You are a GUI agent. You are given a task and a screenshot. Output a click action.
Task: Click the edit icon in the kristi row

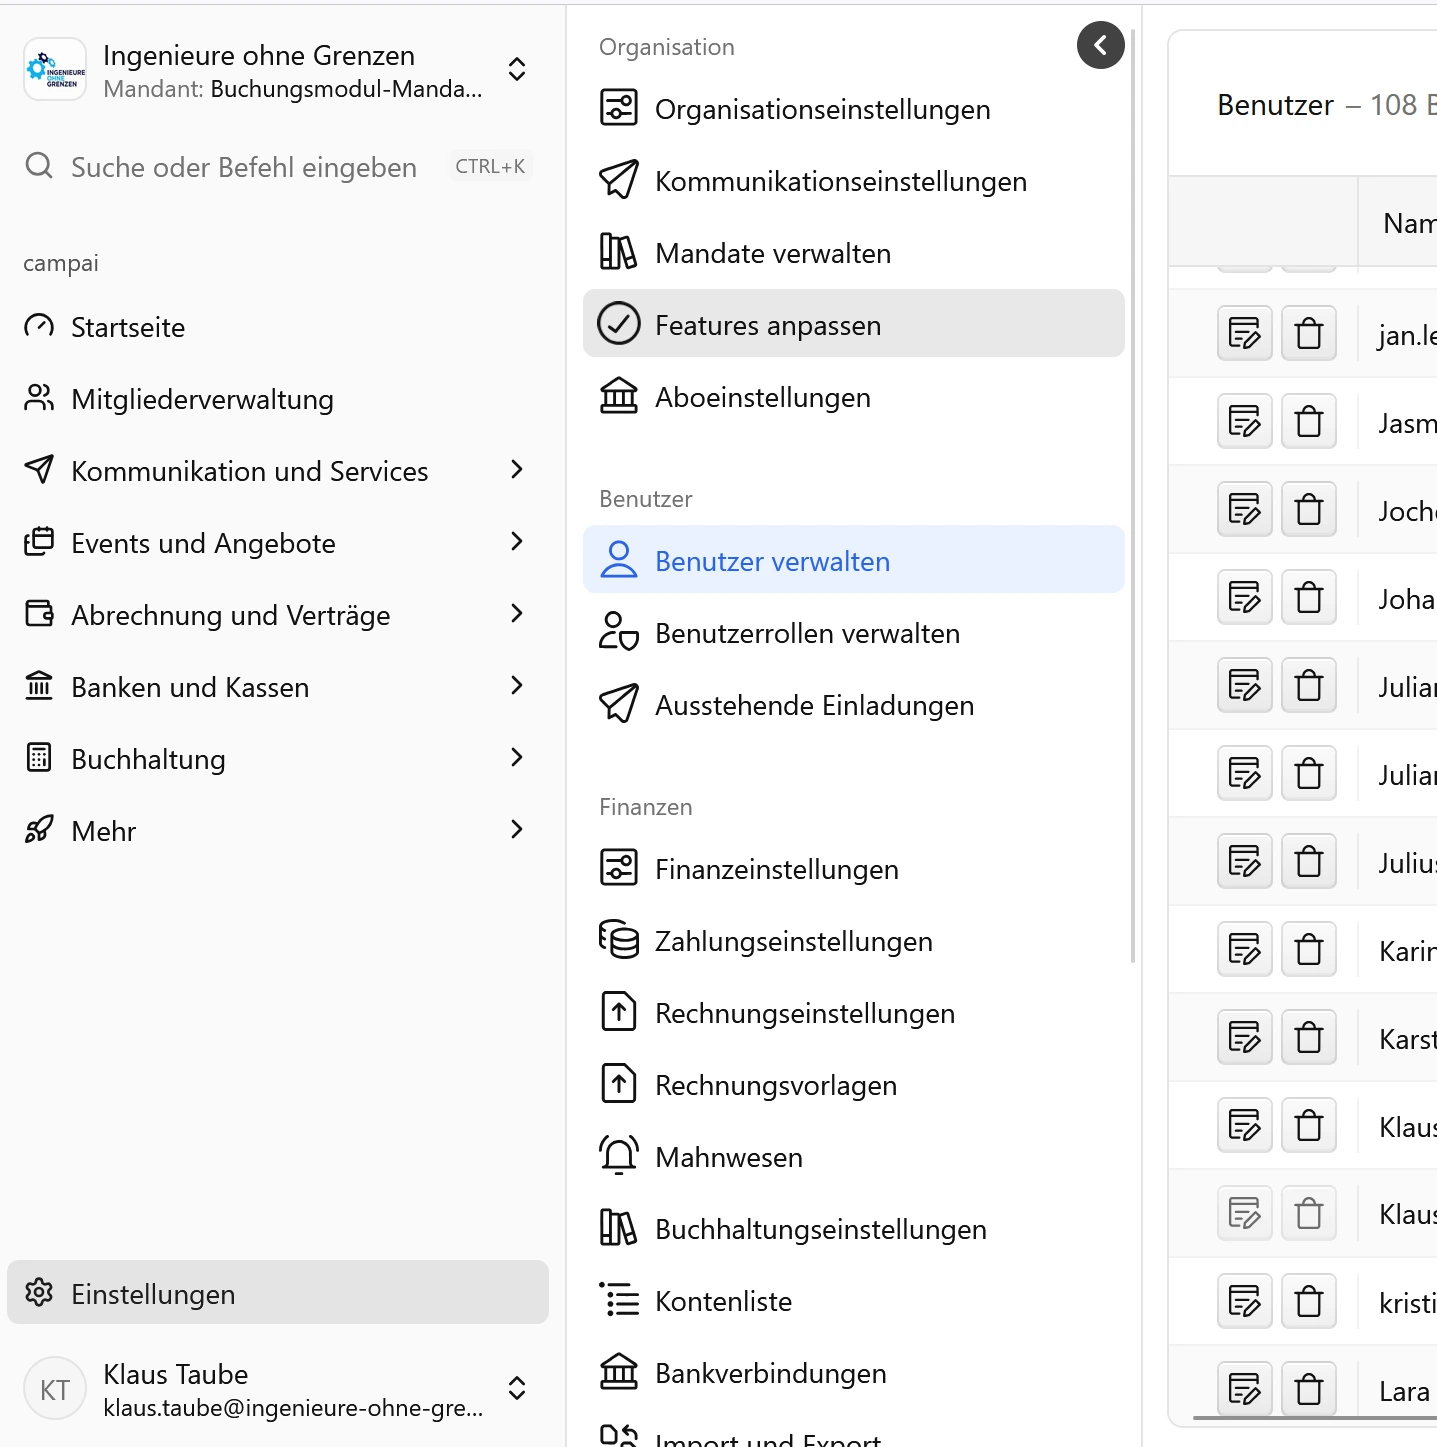tap(1244, 1301)
